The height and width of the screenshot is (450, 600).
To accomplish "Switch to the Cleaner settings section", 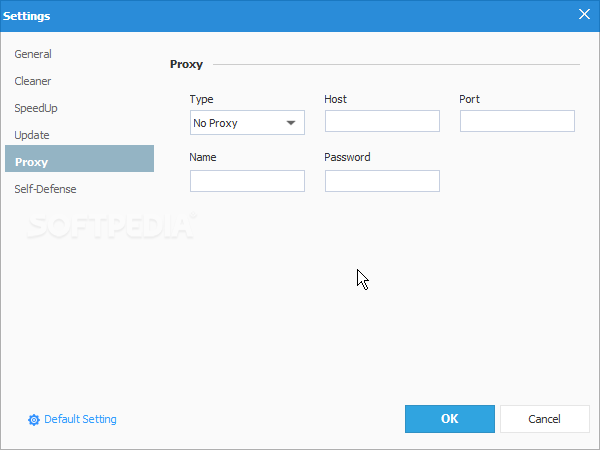I will pos(33,81).
